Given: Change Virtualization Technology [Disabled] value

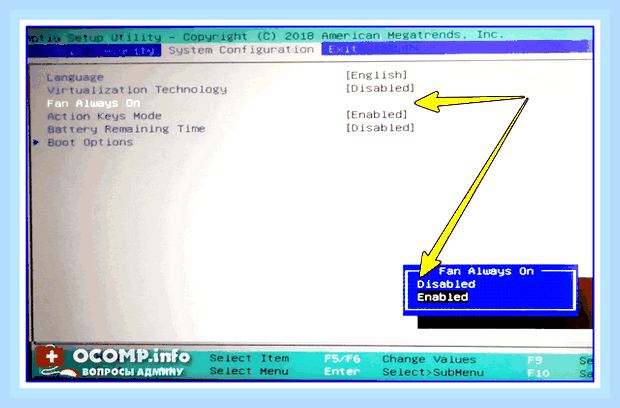Looking at the screenshot, I should pos(380,88).
